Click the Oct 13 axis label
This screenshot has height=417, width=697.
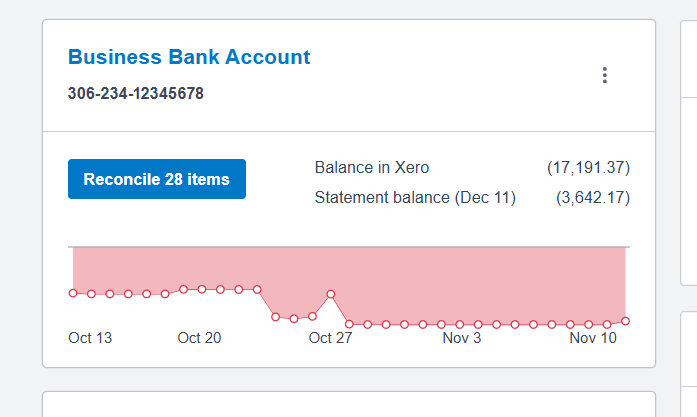(x=90, y=338)
